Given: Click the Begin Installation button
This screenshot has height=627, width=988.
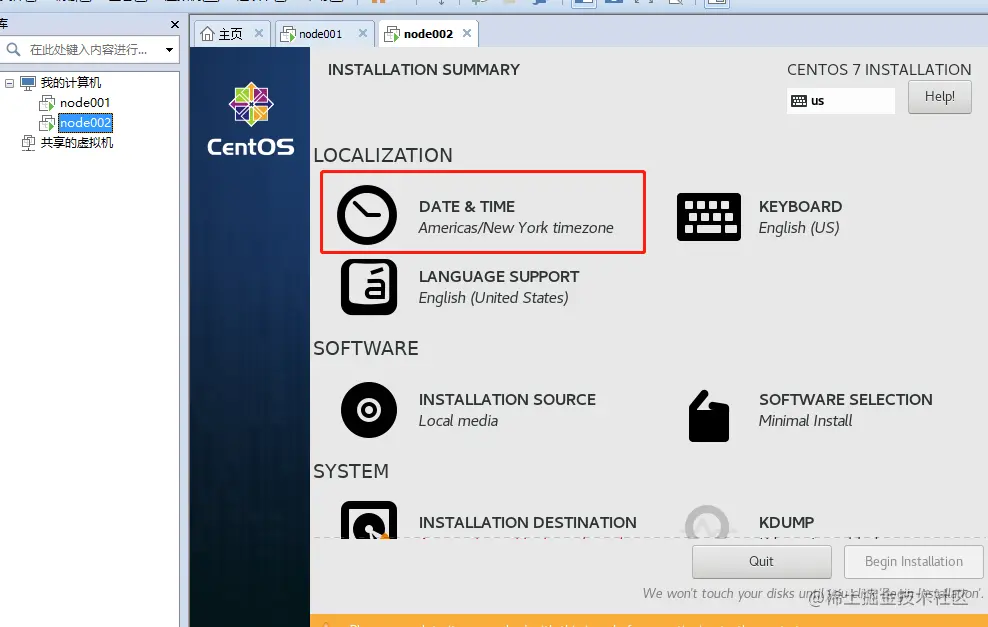Looking at the screenshot, I should tap(914, 561).
